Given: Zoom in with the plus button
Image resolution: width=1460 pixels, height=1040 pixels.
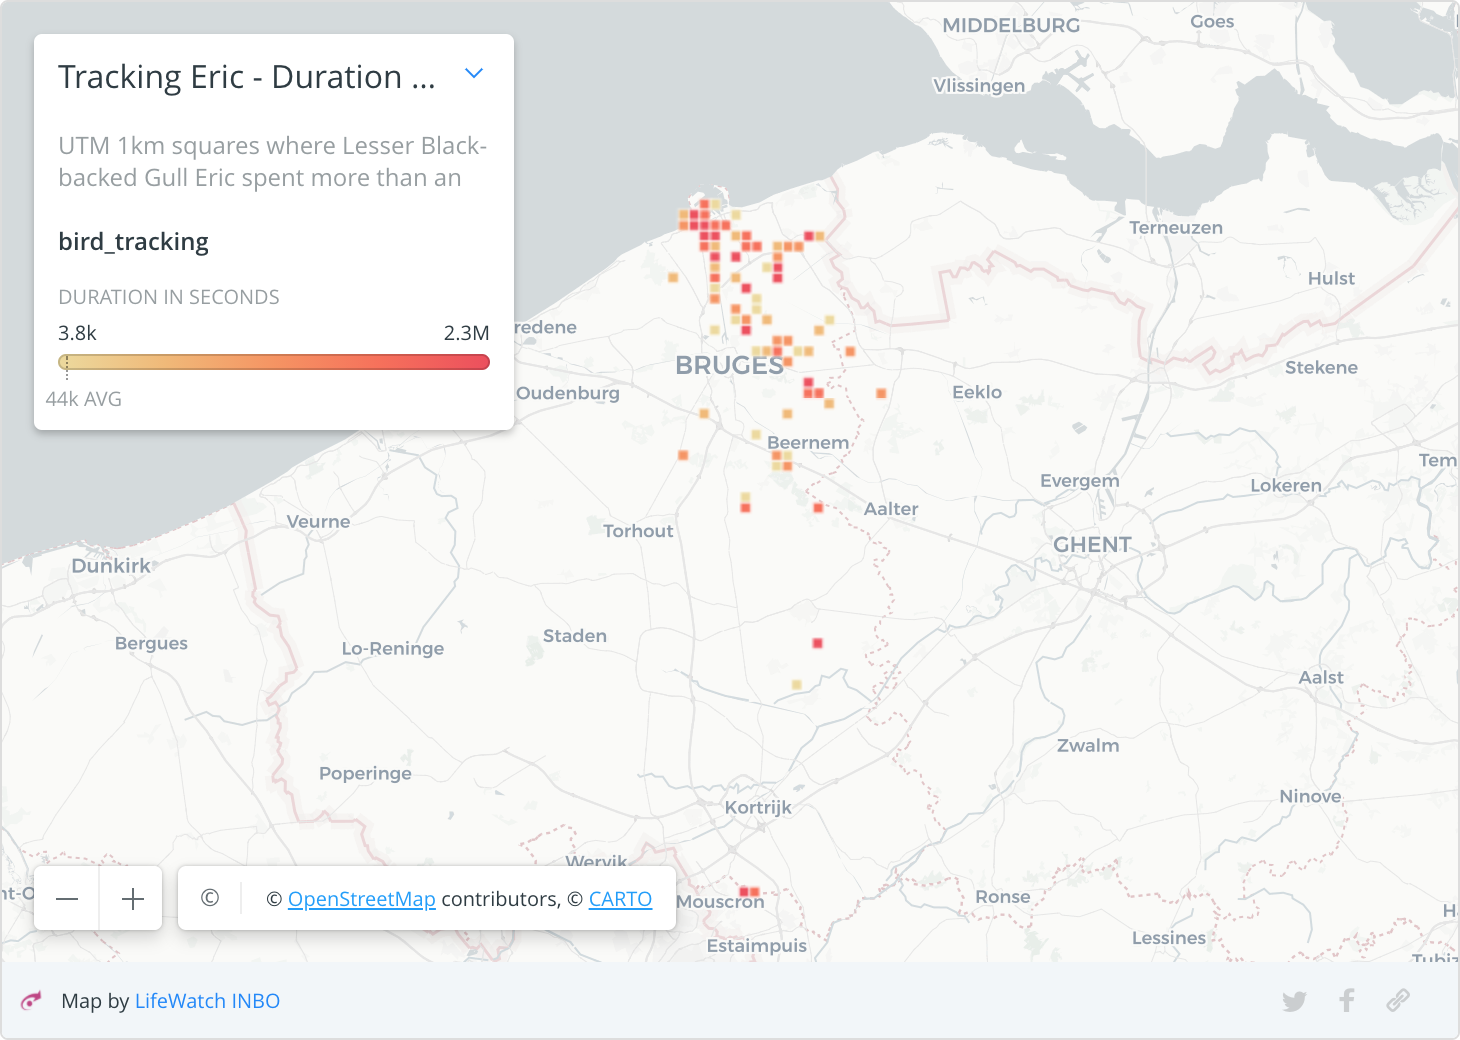Looking at the screenshot, I should tap(132, 898).
